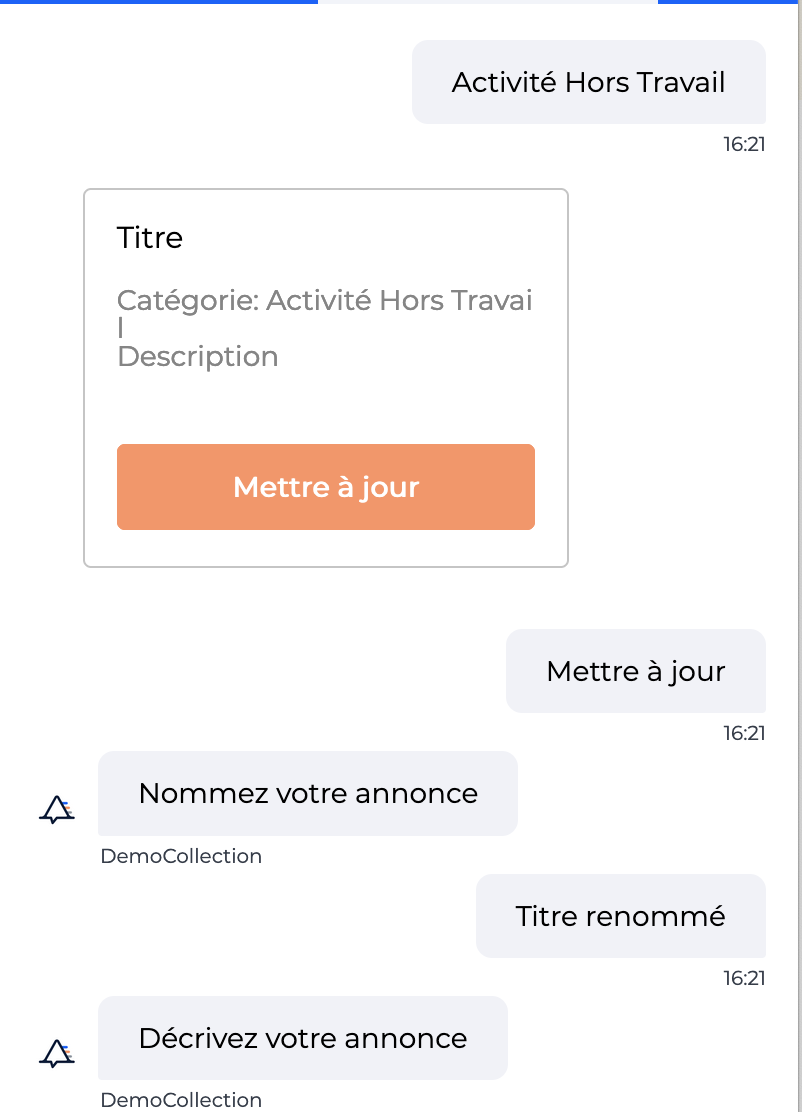The height and width of the screenshot is (1112, 802).
Task: Click the "Titre renommé" message bubble
Action: (x=620, y=916)
